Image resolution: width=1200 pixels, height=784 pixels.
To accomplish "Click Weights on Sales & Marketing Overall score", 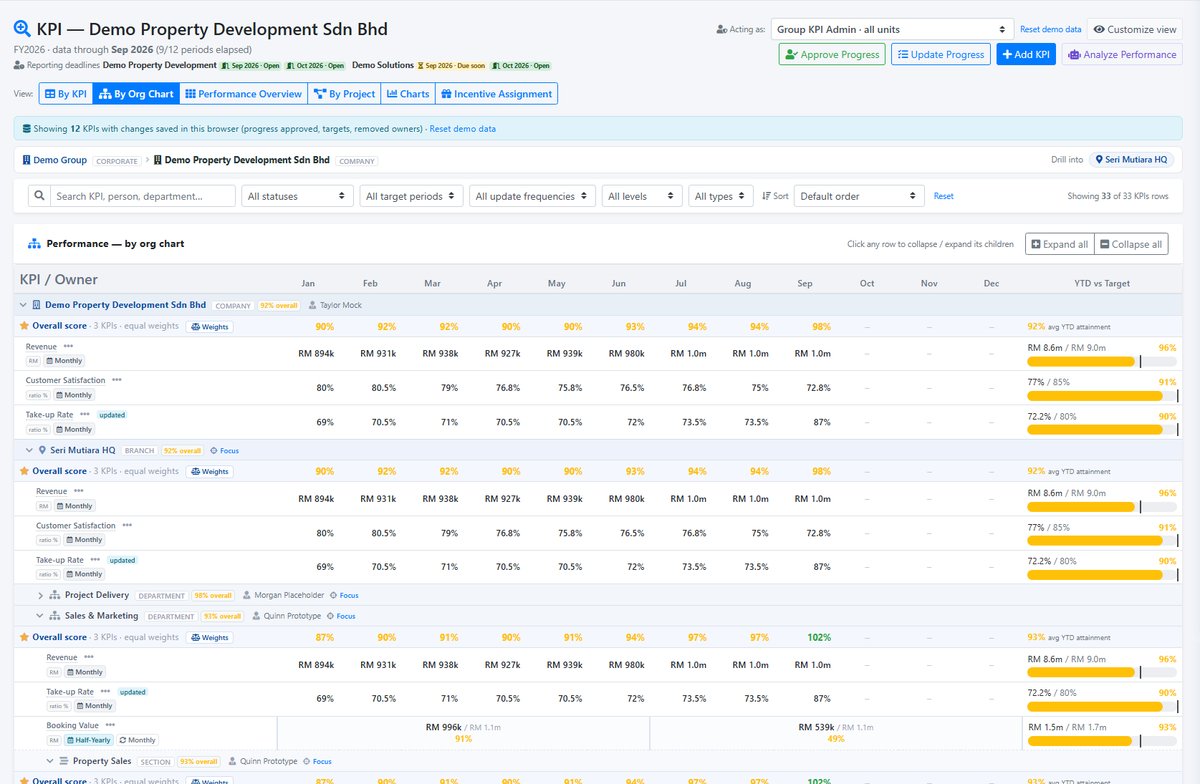I will click(209, 637).
